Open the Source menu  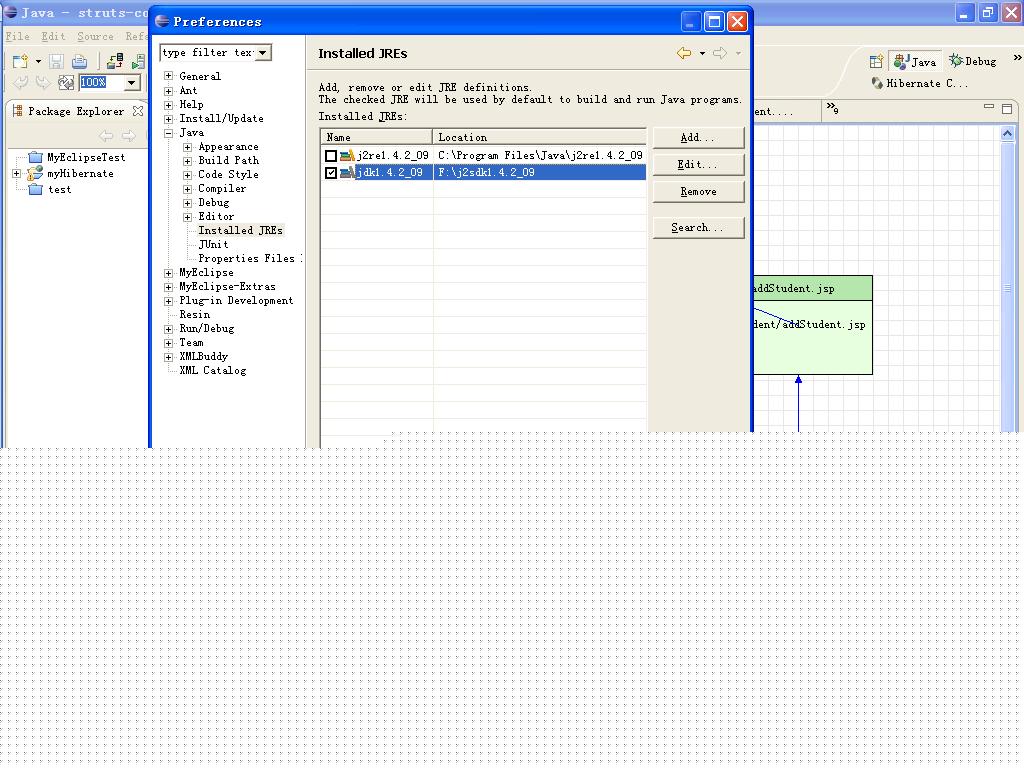click(95, 37)
